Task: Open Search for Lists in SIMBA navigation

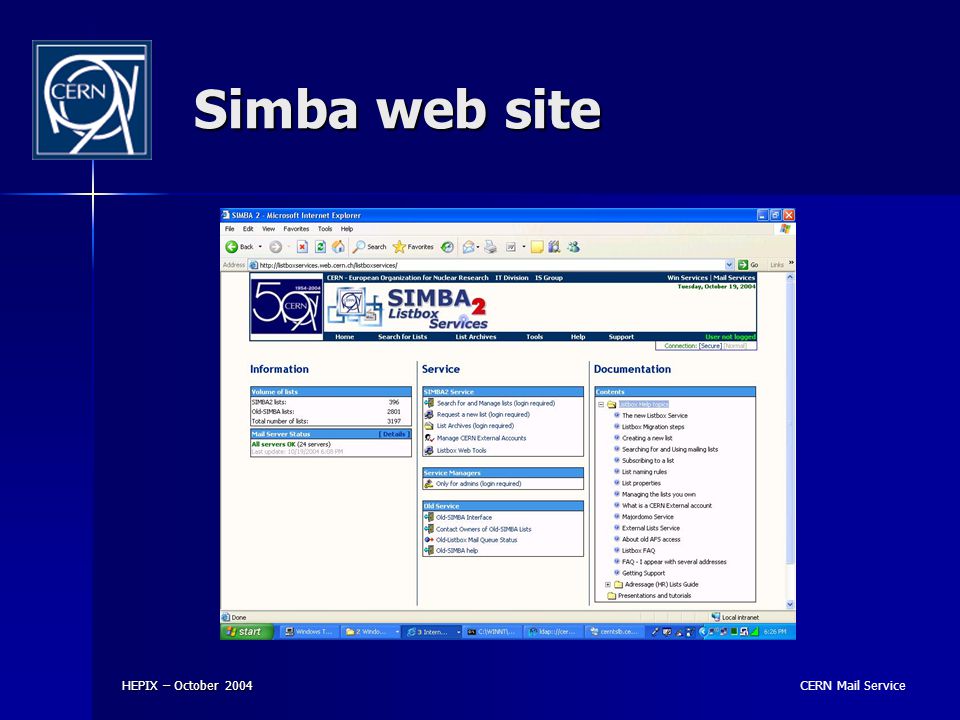Action: [x=402, y=337]
